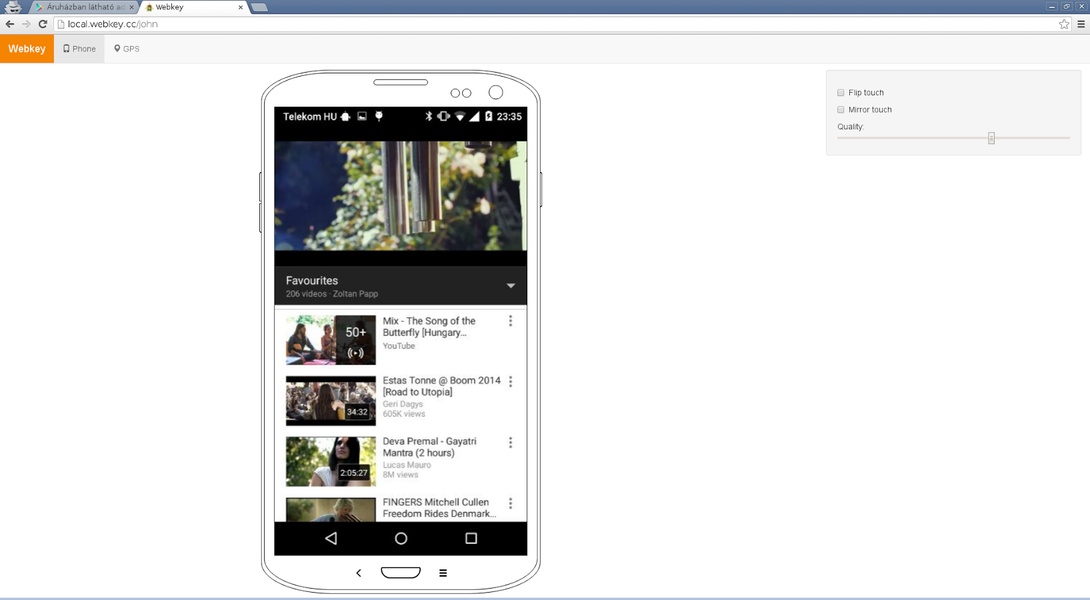Open the Estas Tonne 34:32 thumbnail
The width and height of the screenshot is (1090, 600).
pyautogui.click(x=331, y=401)
